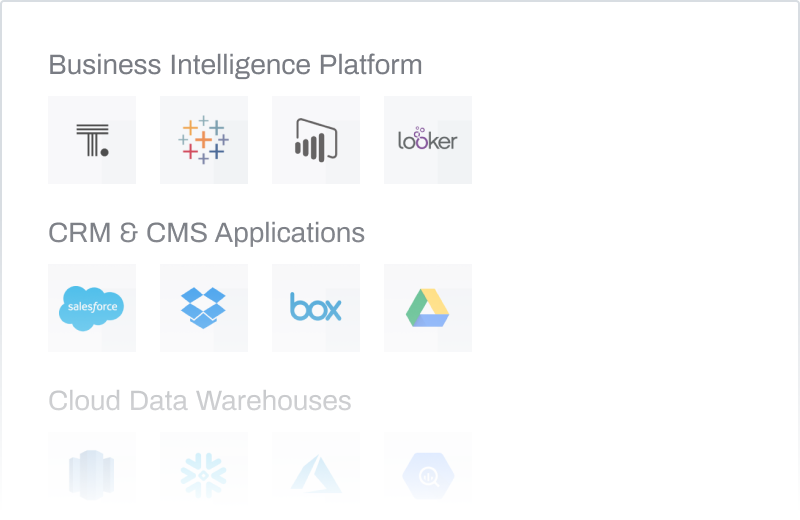Select the Salesforce cloud icon
Screen dimensions: 800x520
(92, 308)
